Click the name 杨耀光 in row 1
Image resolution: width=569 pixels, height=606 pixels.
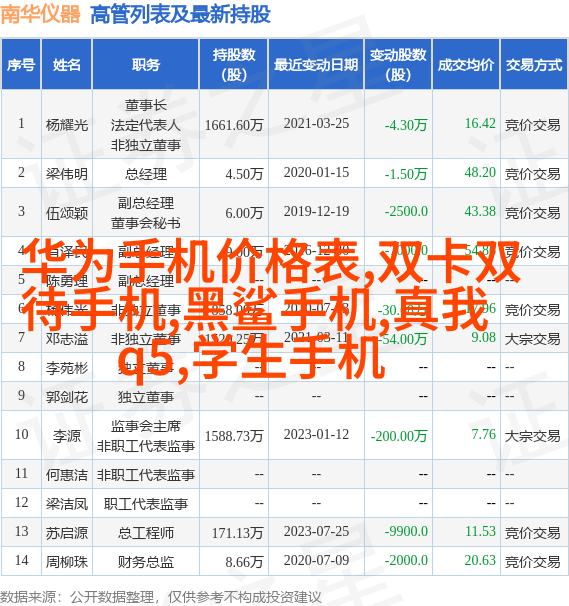67,125
